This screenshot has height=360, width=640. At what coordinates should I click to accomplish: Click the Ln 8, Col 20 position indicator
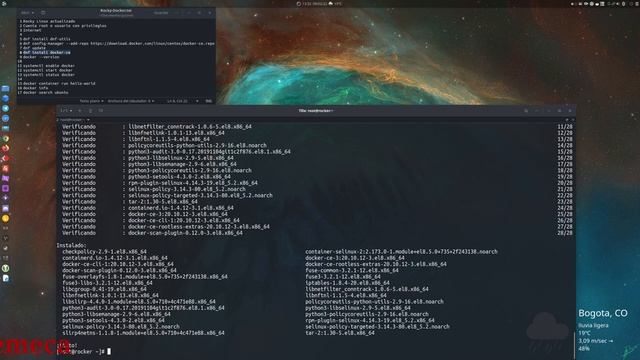click(177, 101)
